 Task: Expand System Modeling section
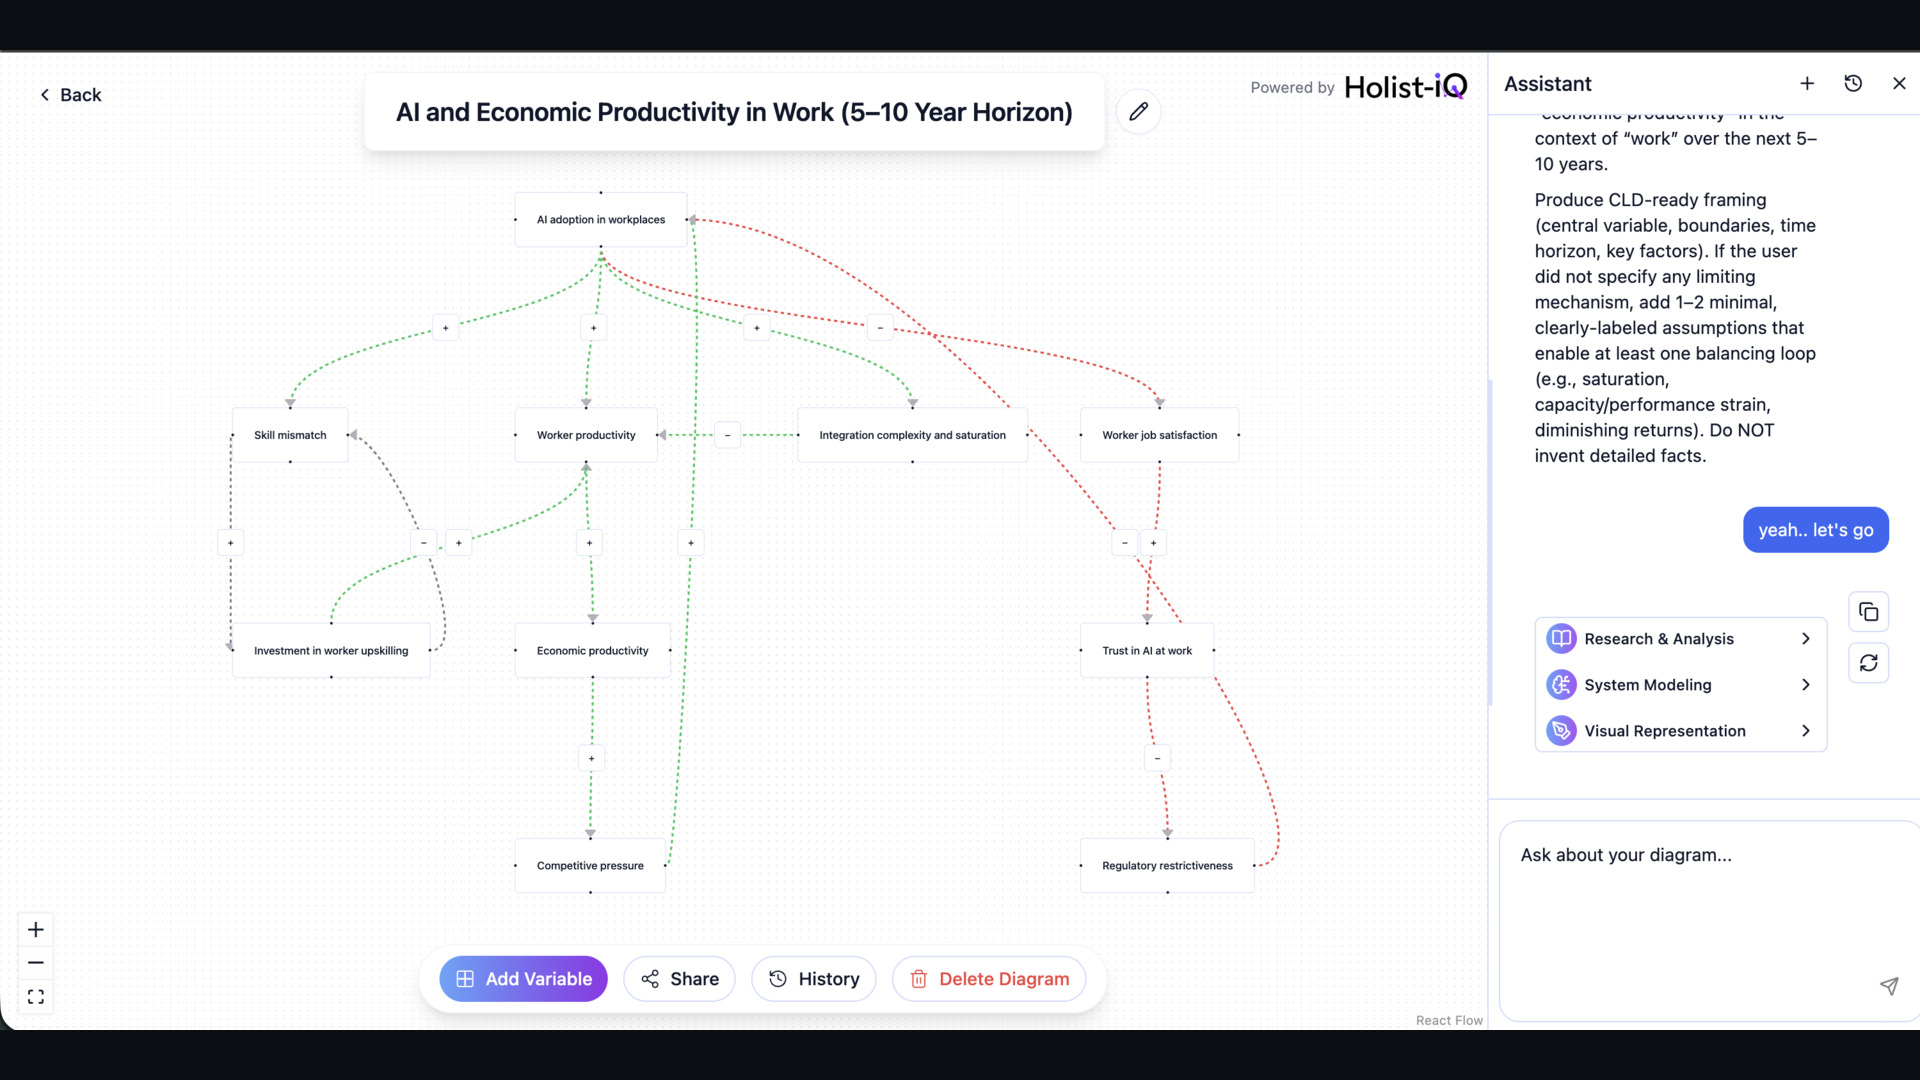pos(1680,685)
